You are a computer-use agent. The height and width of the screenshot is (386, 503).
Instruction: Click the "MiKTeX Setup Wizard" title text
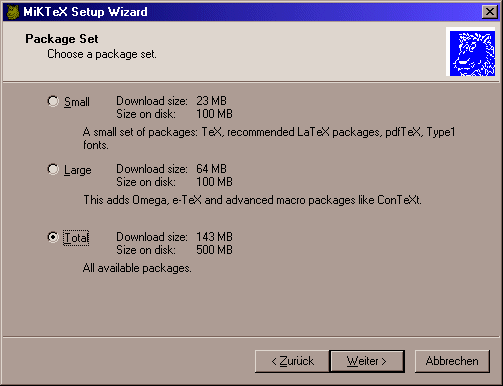pos(85,12)
